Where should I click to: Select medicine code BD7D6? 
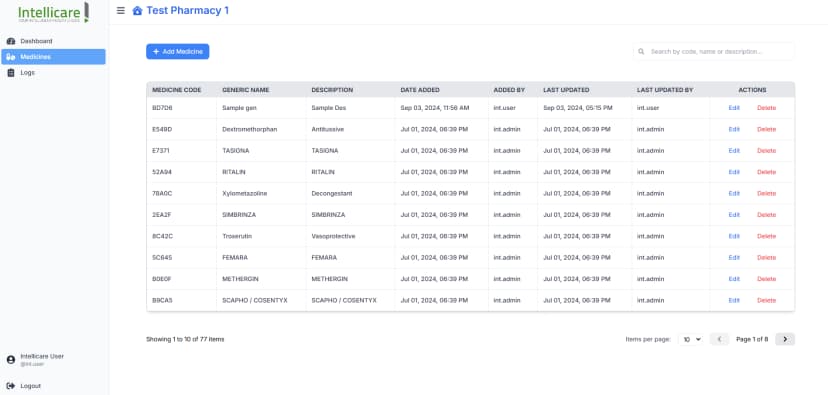click(x=162, y=108)
